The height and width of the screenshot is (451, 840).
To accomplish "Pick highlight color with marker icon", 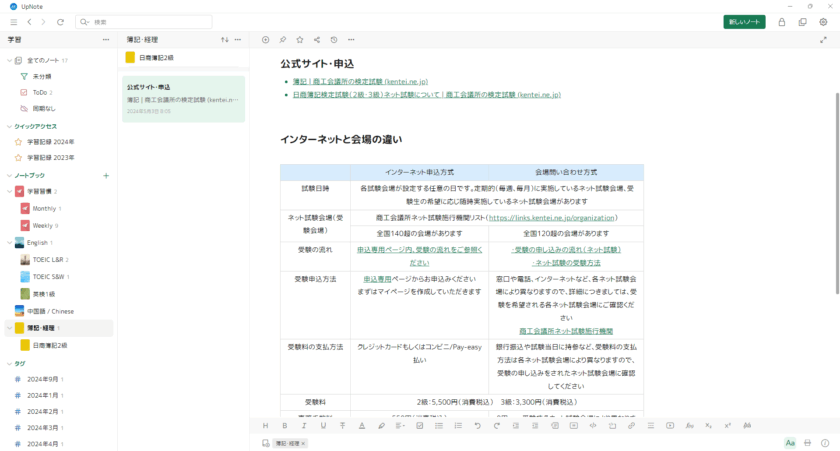I will (x=381, y=426).
